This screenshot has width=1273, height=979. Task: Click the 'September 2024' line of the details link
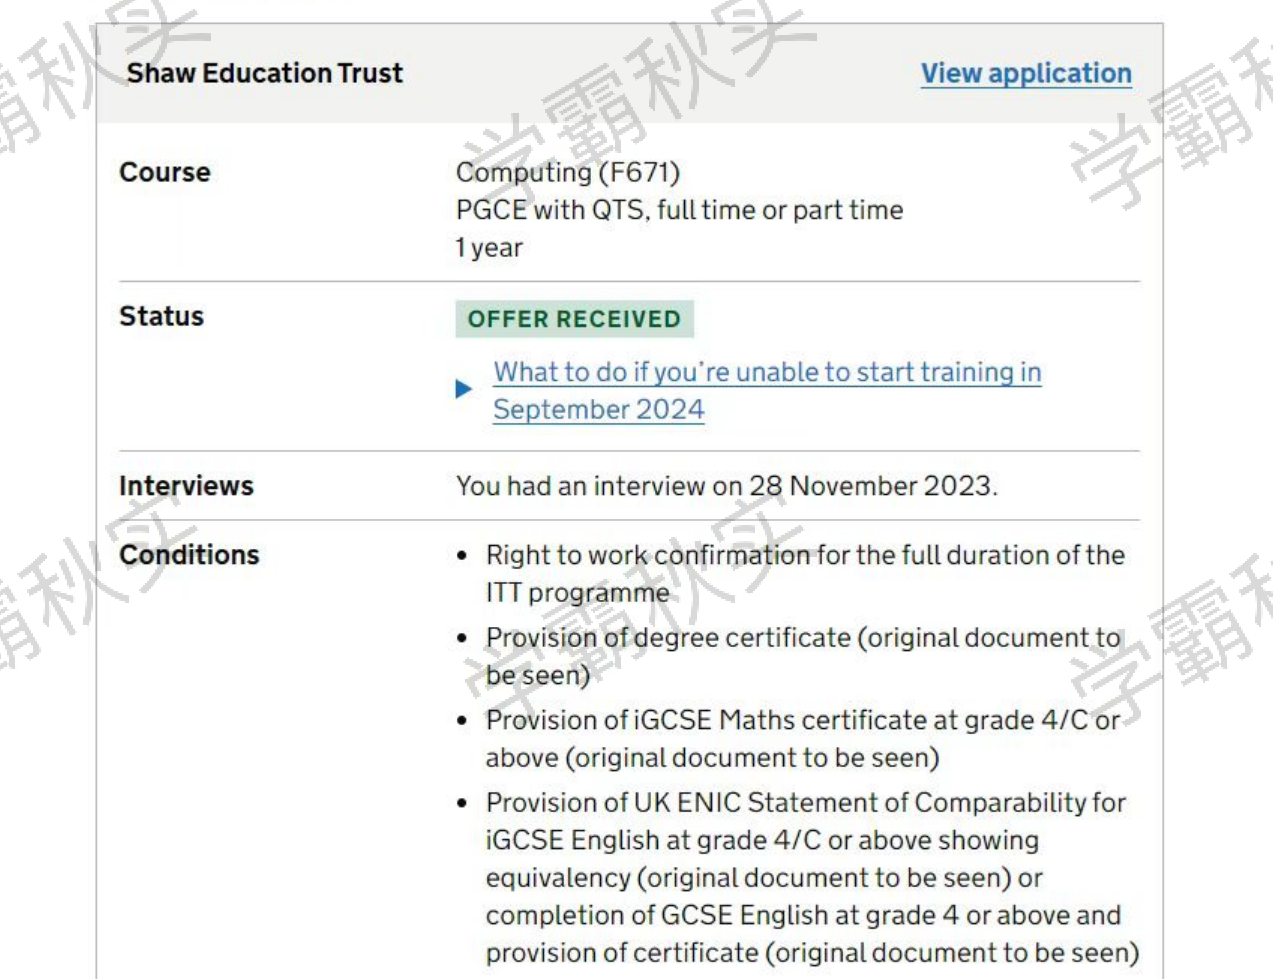[x=598, y=409]
